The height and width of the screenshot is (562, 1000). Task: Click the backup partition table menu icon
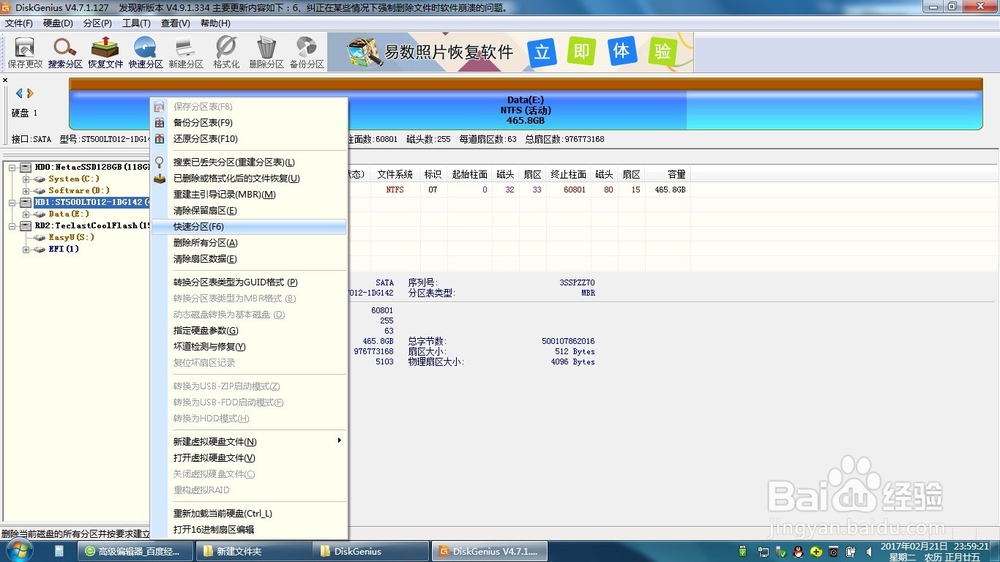point(159,122)
